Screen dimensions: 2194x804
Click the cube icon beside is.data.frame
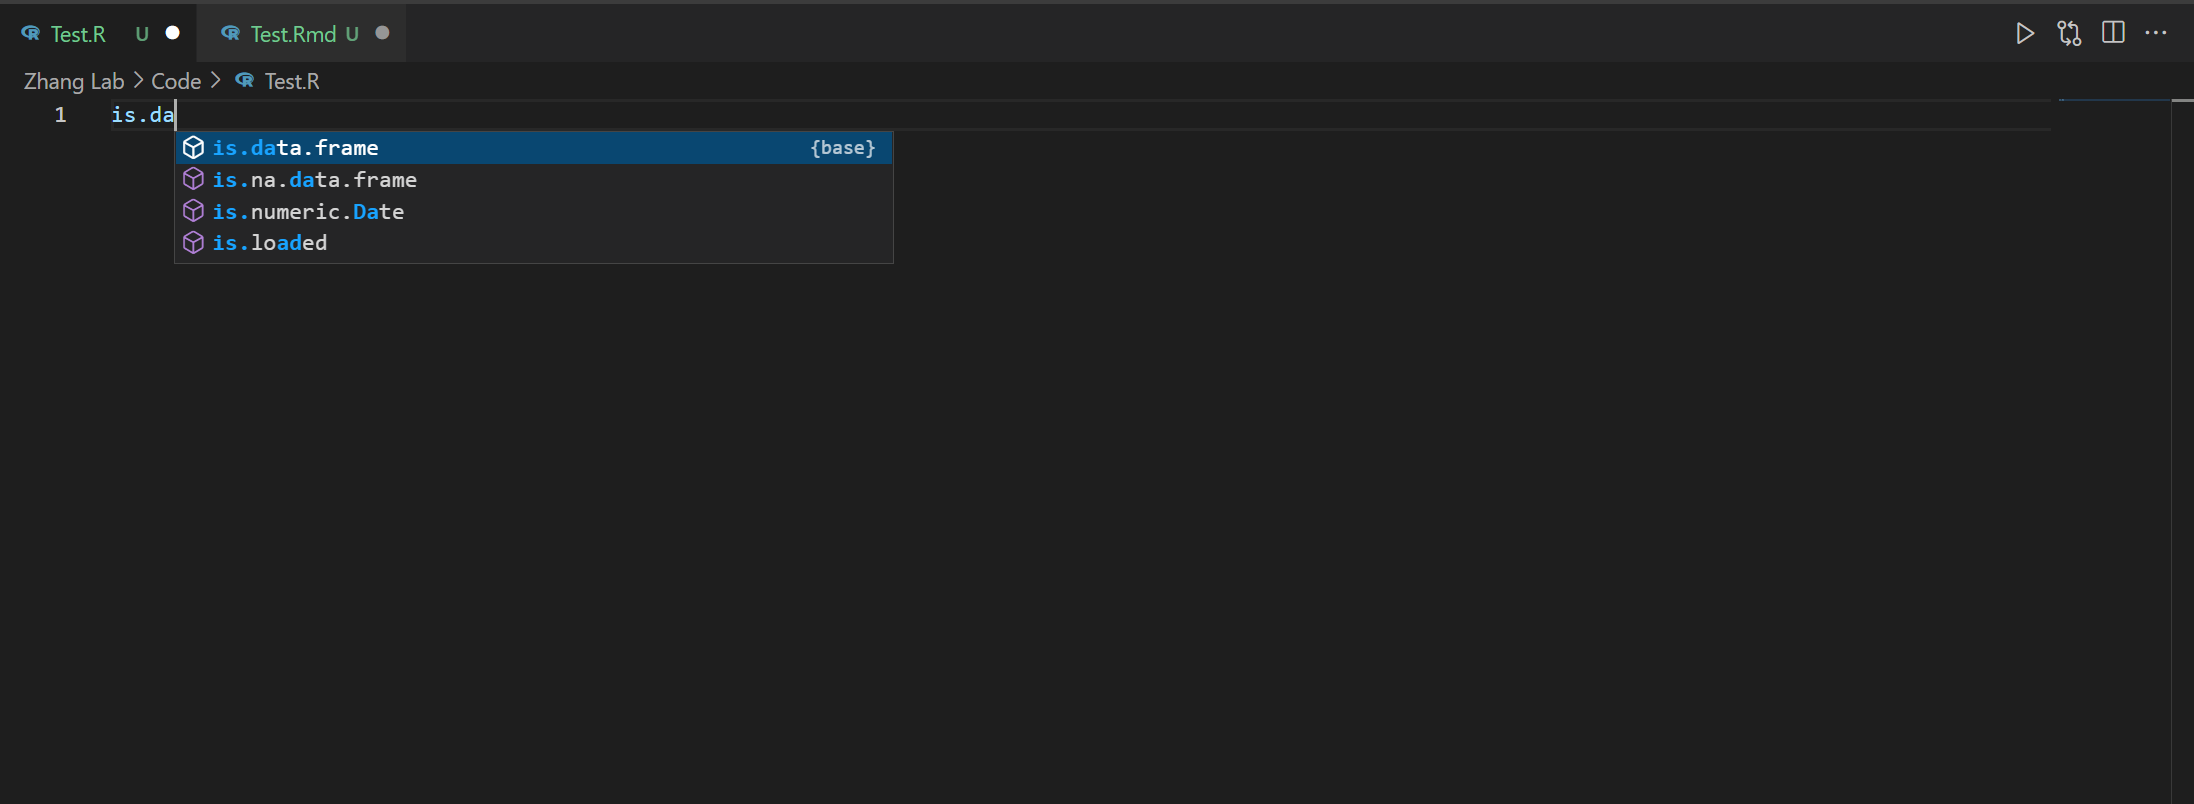coord(193,147)
